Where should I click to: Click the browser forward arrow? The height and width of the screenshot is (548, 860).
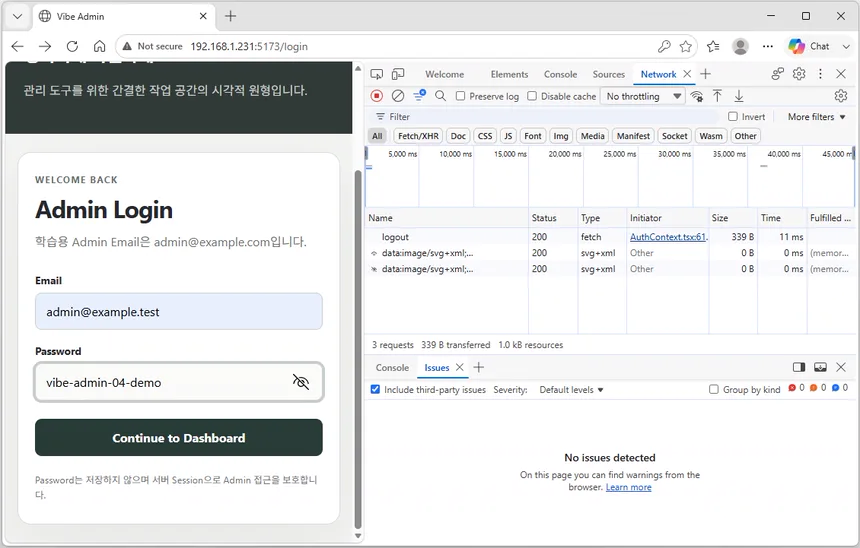[45, 47]
